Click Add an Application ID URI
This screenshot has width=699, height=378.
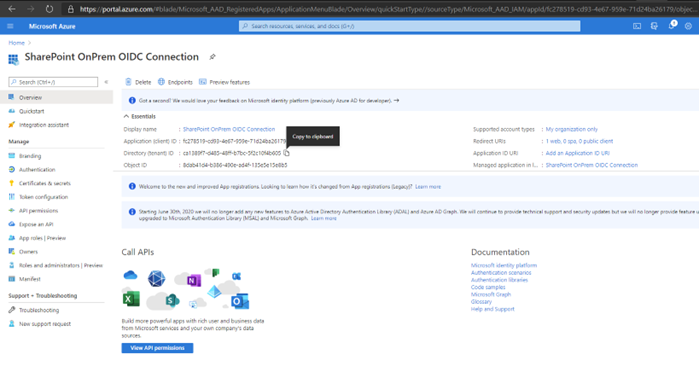(x=577, y=153)
